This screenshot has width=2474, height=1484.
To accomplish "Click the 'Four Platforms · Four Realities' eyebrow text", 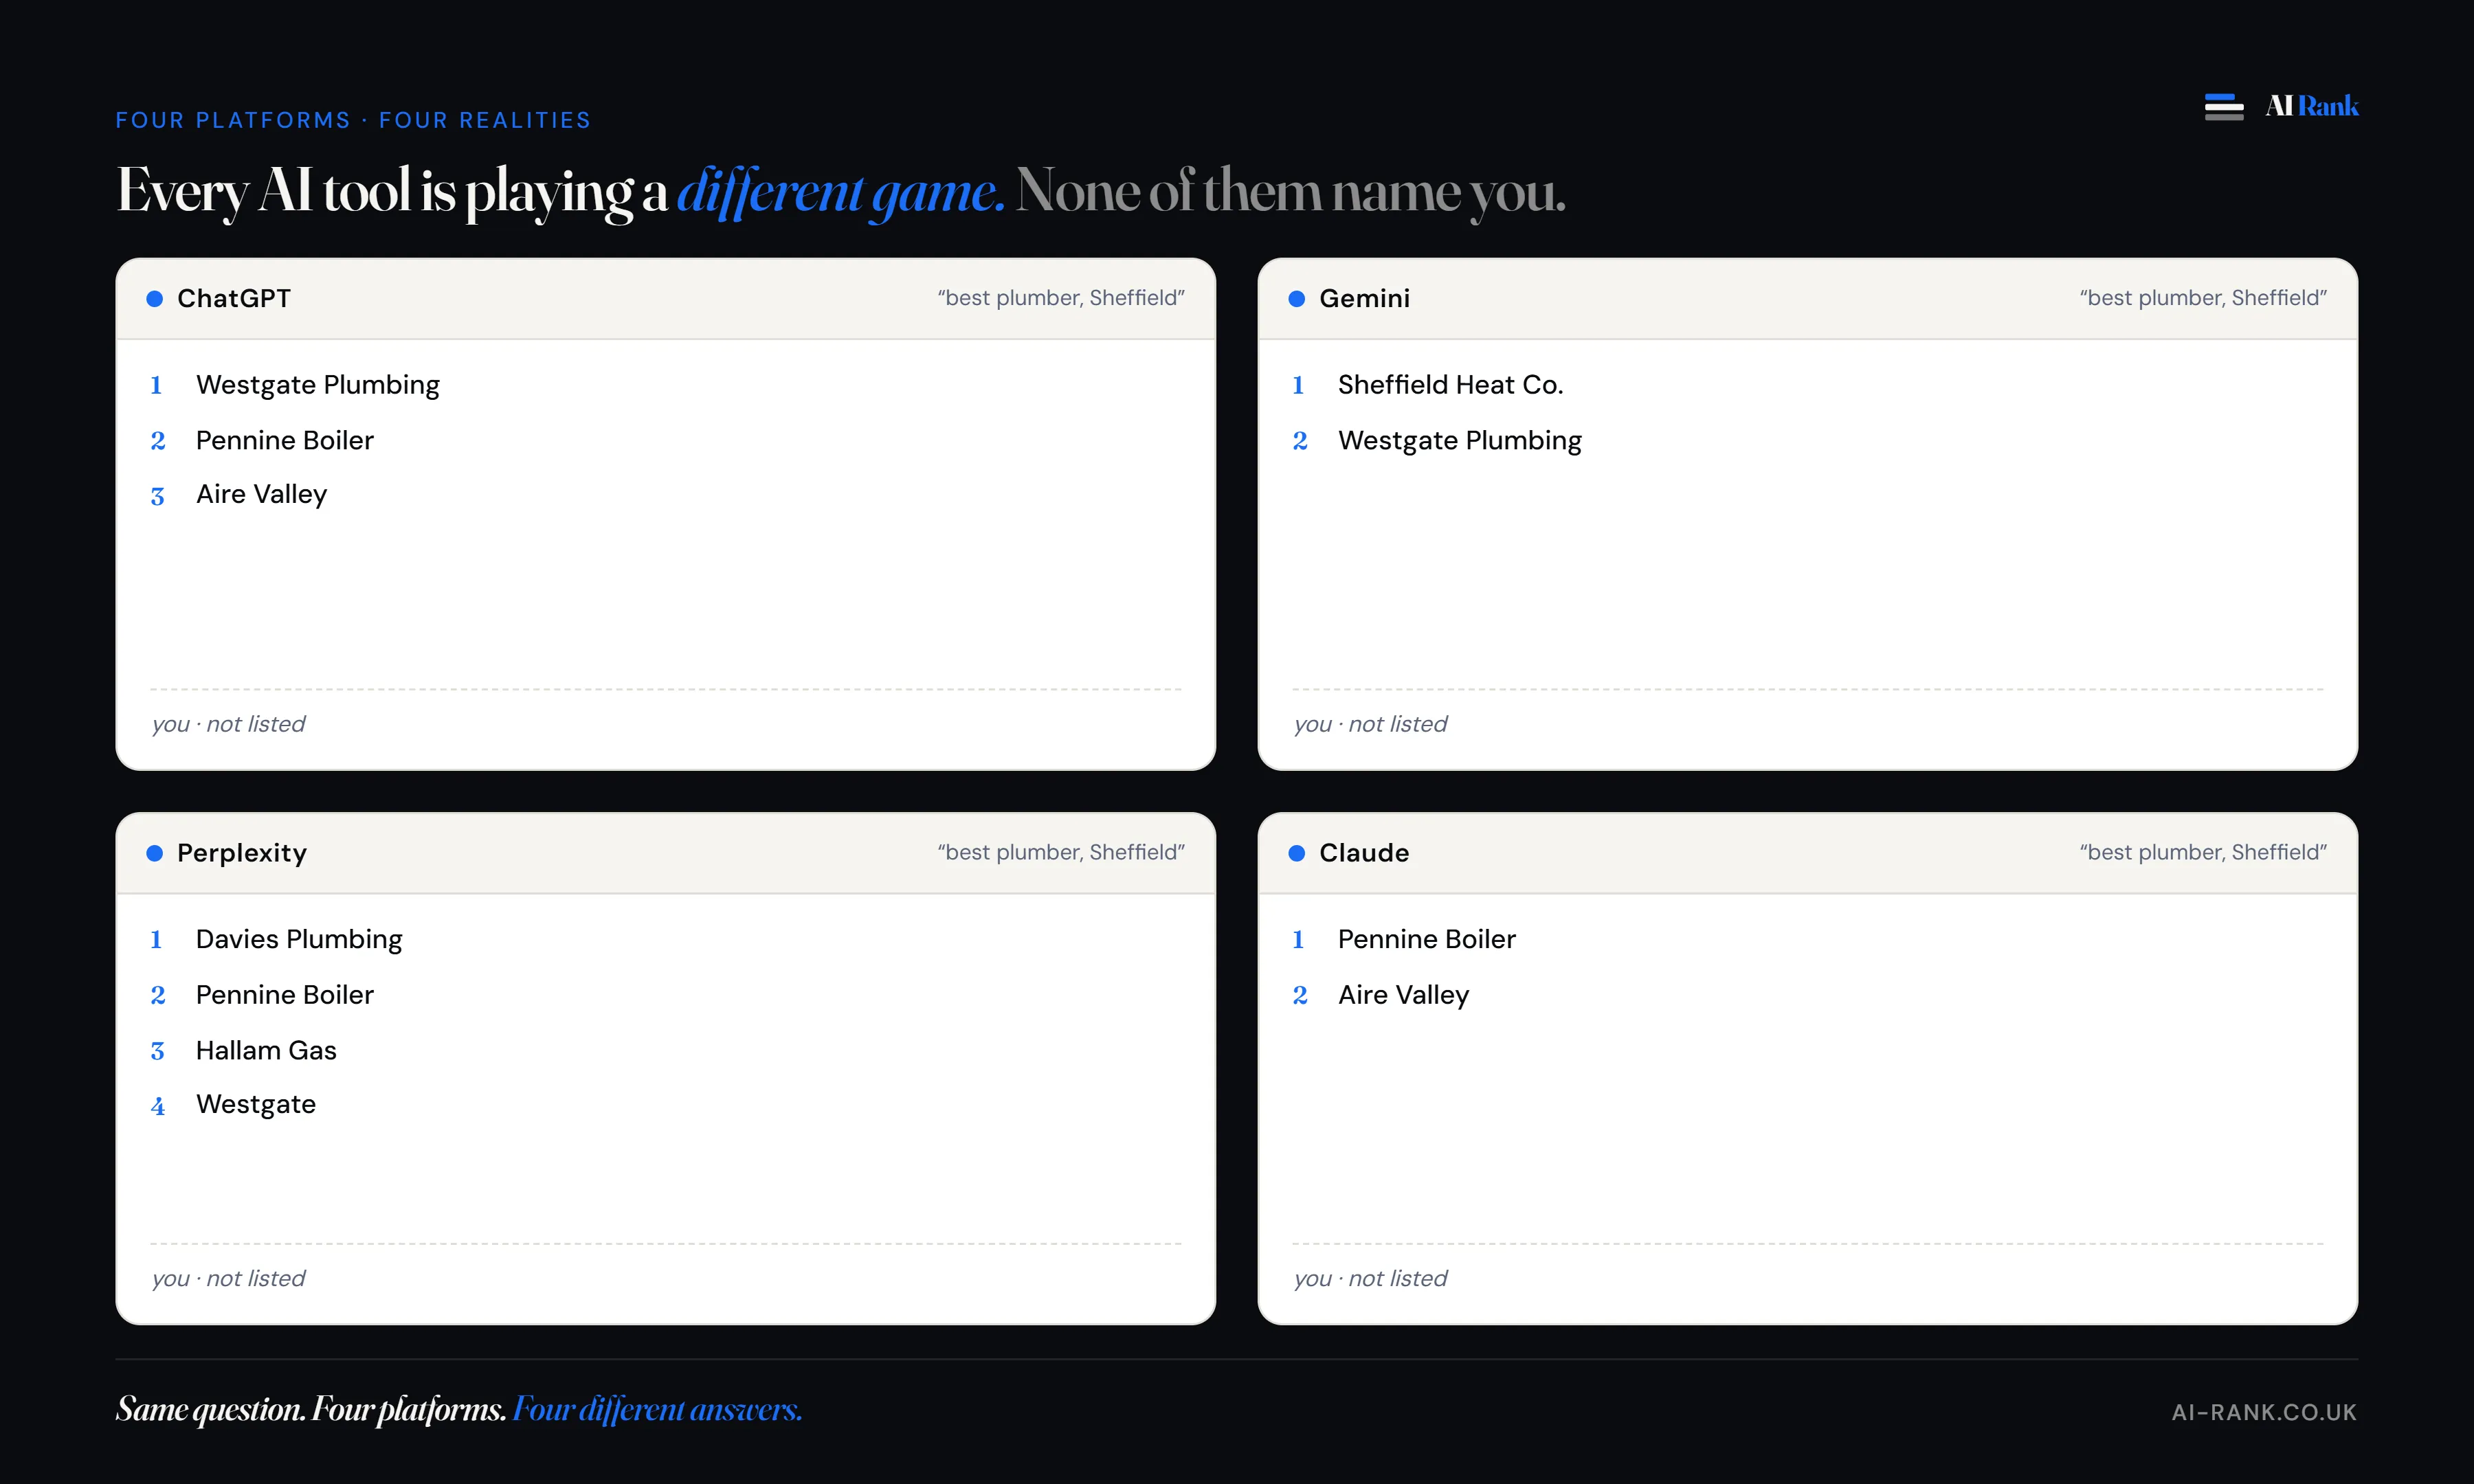I will click(353, 120).
